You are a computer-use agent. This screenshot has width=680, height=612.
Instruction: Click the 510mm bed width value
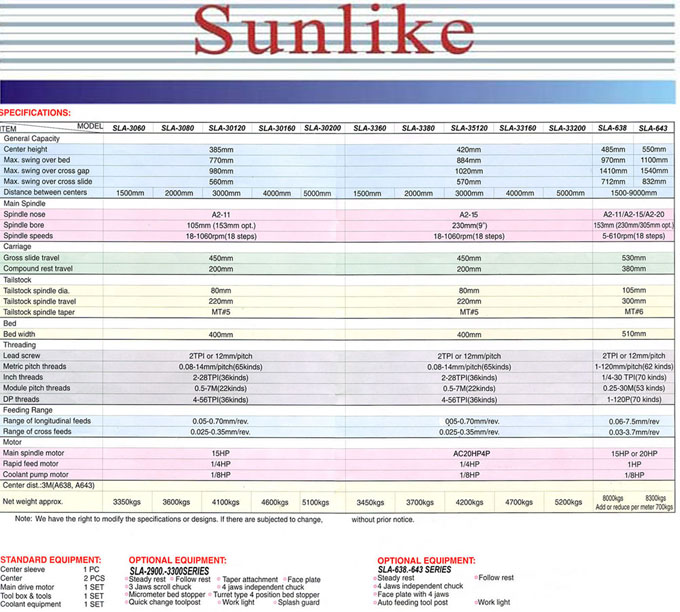634,334
